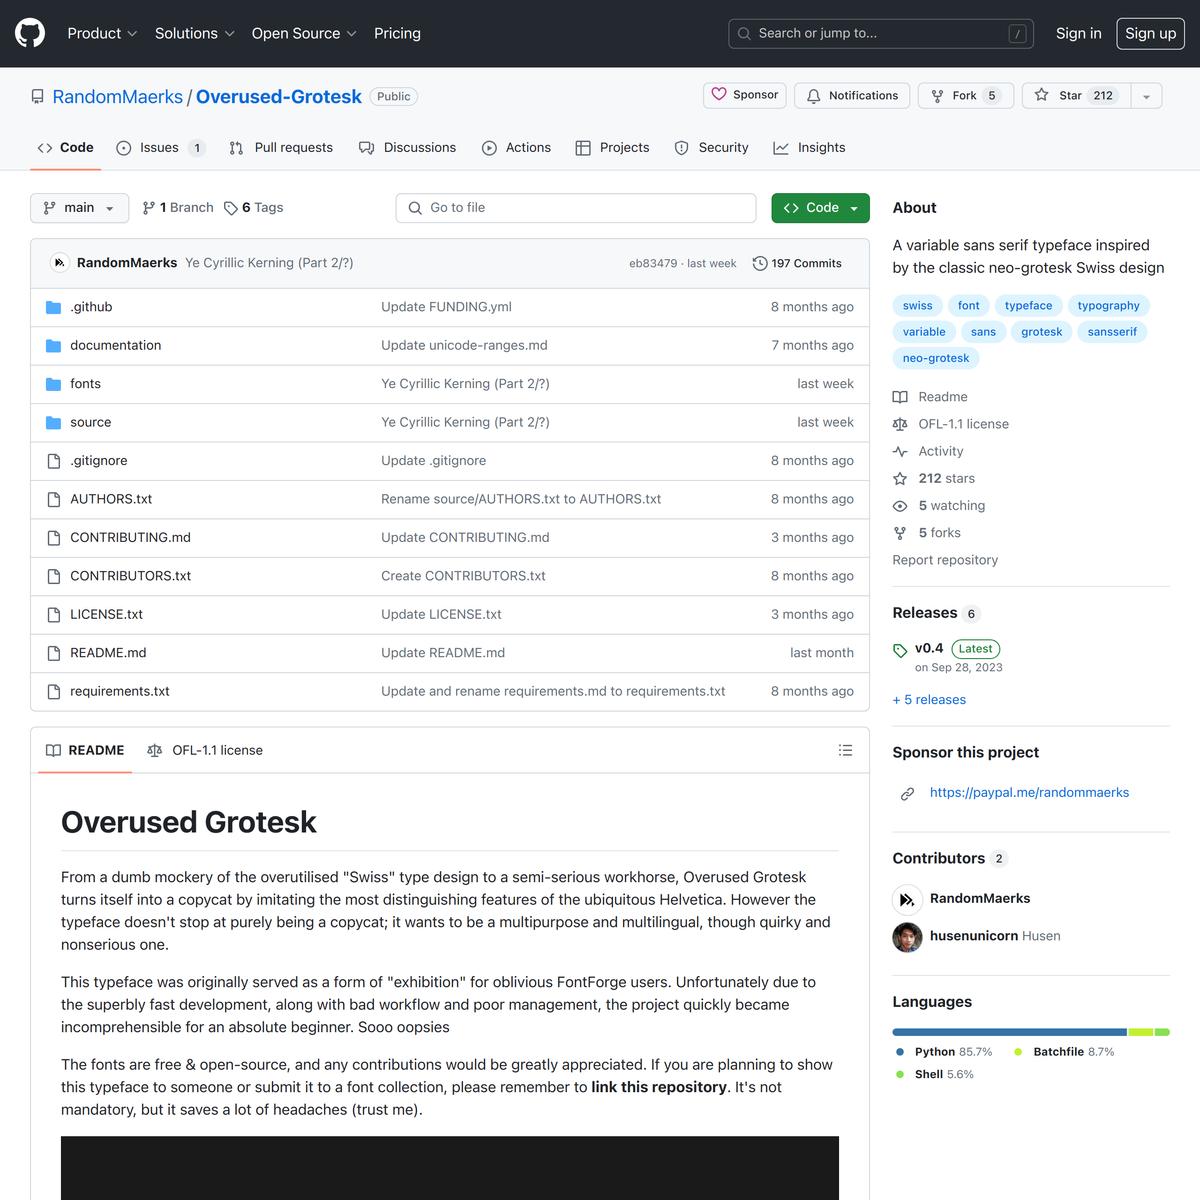Expand the main branch selector
The height and width of the screenshot is (1200, 1200).
click(x=79, y=208)
